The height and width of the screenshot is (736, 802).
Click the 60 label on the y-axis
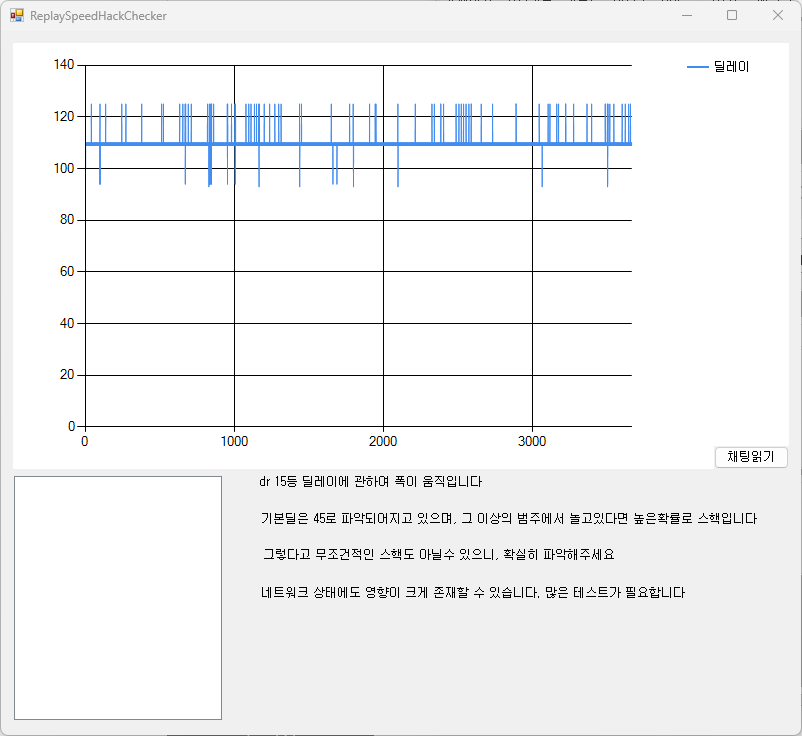pyautogui.click(x=67, y=271)
